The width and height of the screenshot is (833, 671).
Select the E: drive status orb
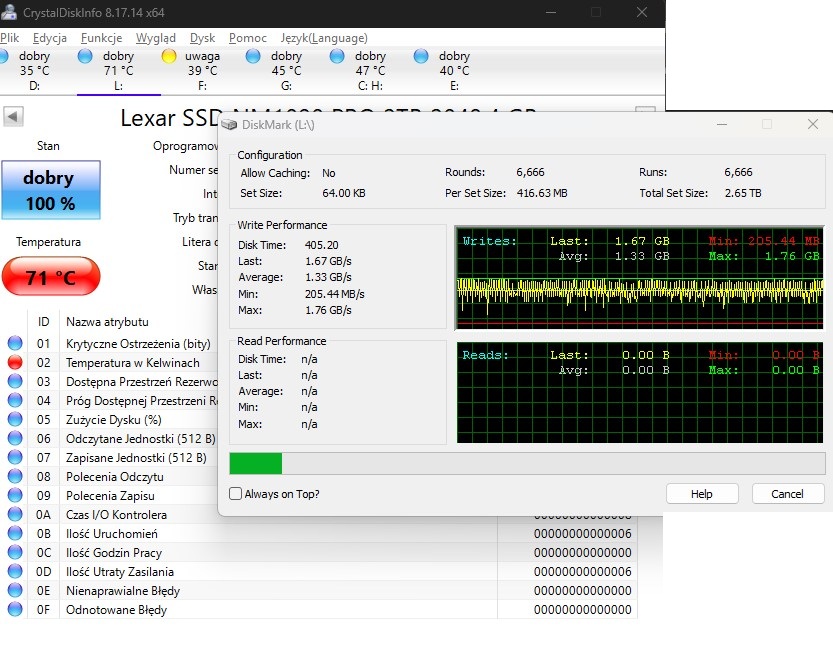click(x=421, y=57)
